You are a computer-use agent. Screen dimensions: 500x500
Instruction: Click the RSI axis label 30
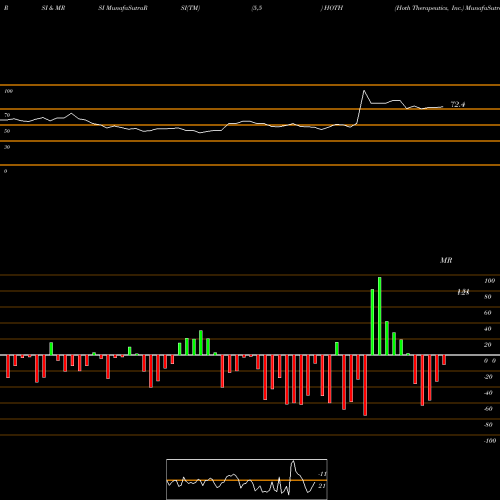pos(7,147)
